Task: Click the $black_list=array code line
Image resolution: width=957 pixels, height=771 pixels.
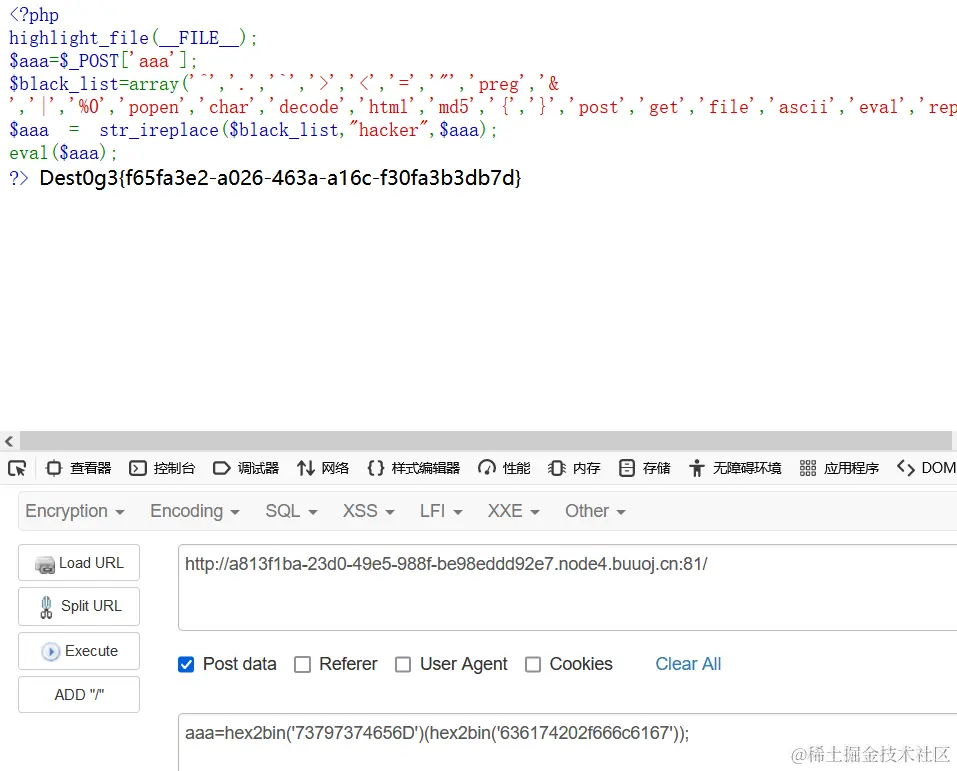Action: point(284,84)
